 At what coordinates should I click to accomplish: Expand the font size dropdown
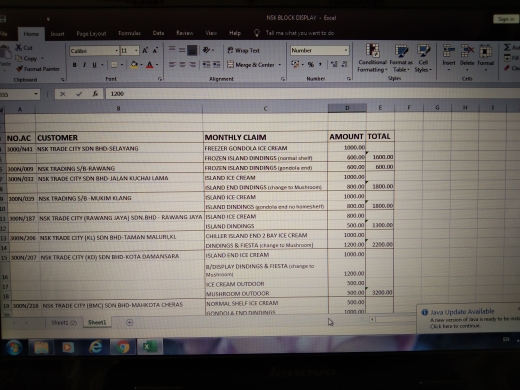pos(136,51)
